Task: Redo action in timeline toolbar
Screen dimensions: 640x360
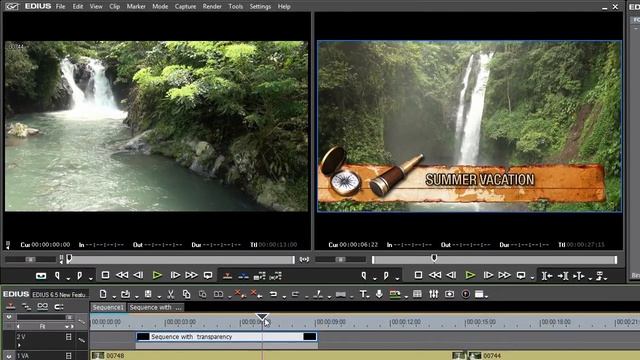Action: 296,294
